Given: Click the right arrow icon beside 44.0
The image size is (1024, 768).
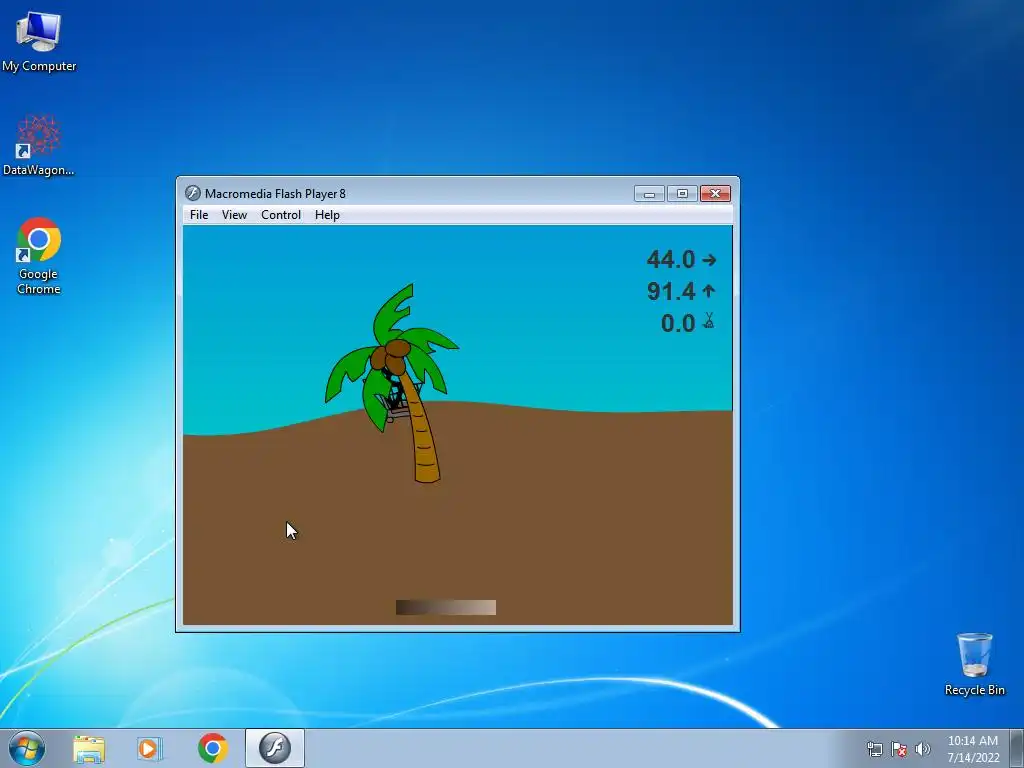Looking at the screenshot, I should click(x=709, y=260).
